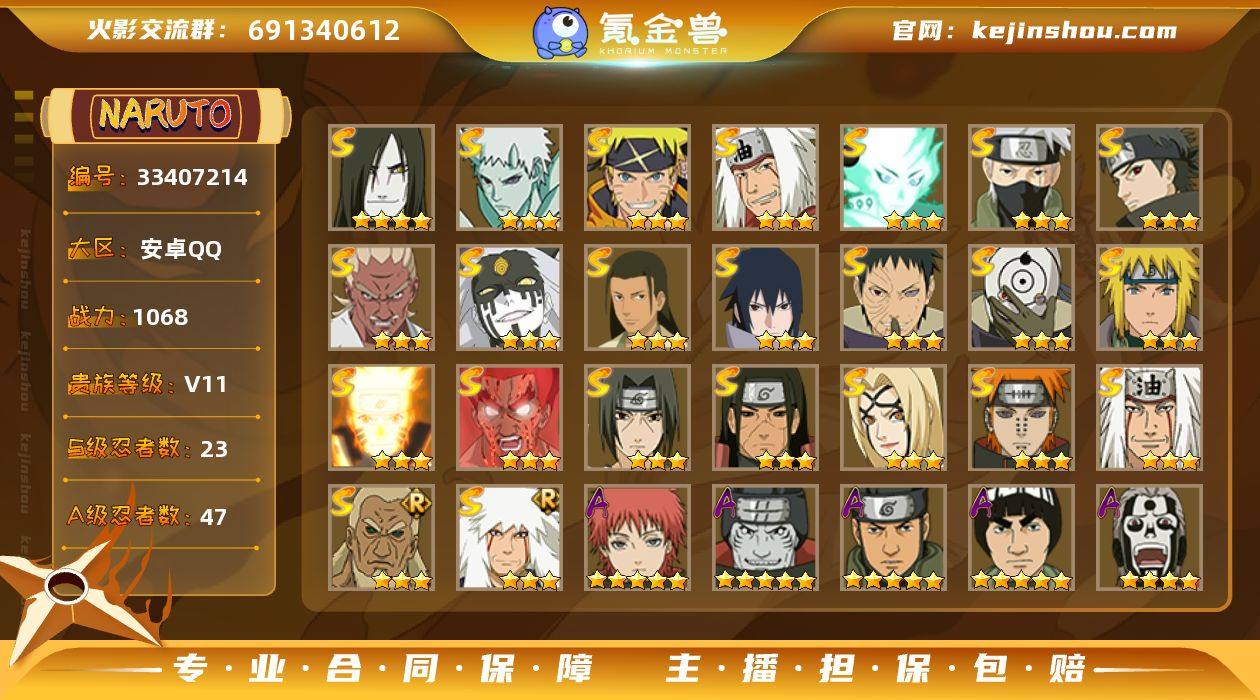Click the Orochimaru ninja portrait

tap(381, 178)
